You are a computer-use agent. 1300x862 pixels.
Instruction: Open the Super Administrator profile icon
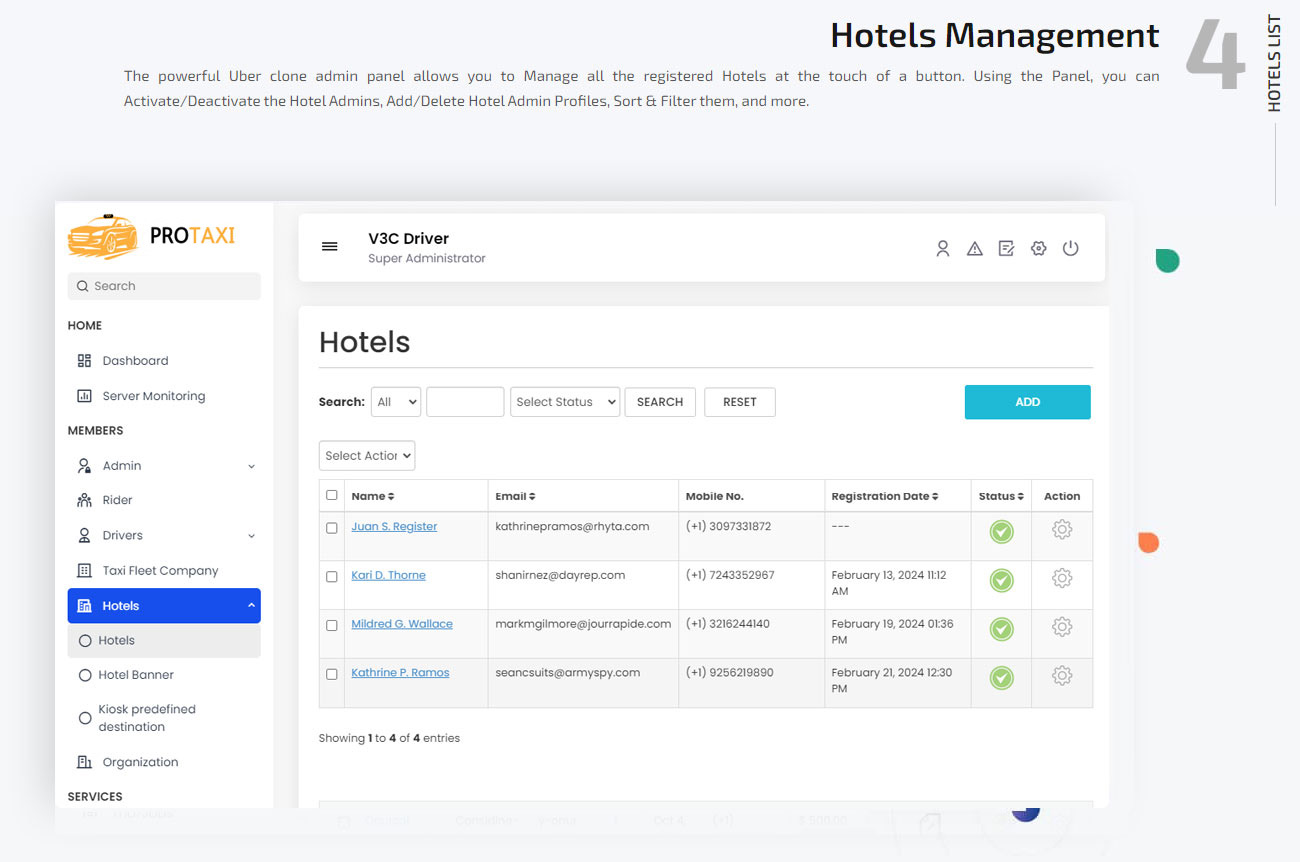942,248
